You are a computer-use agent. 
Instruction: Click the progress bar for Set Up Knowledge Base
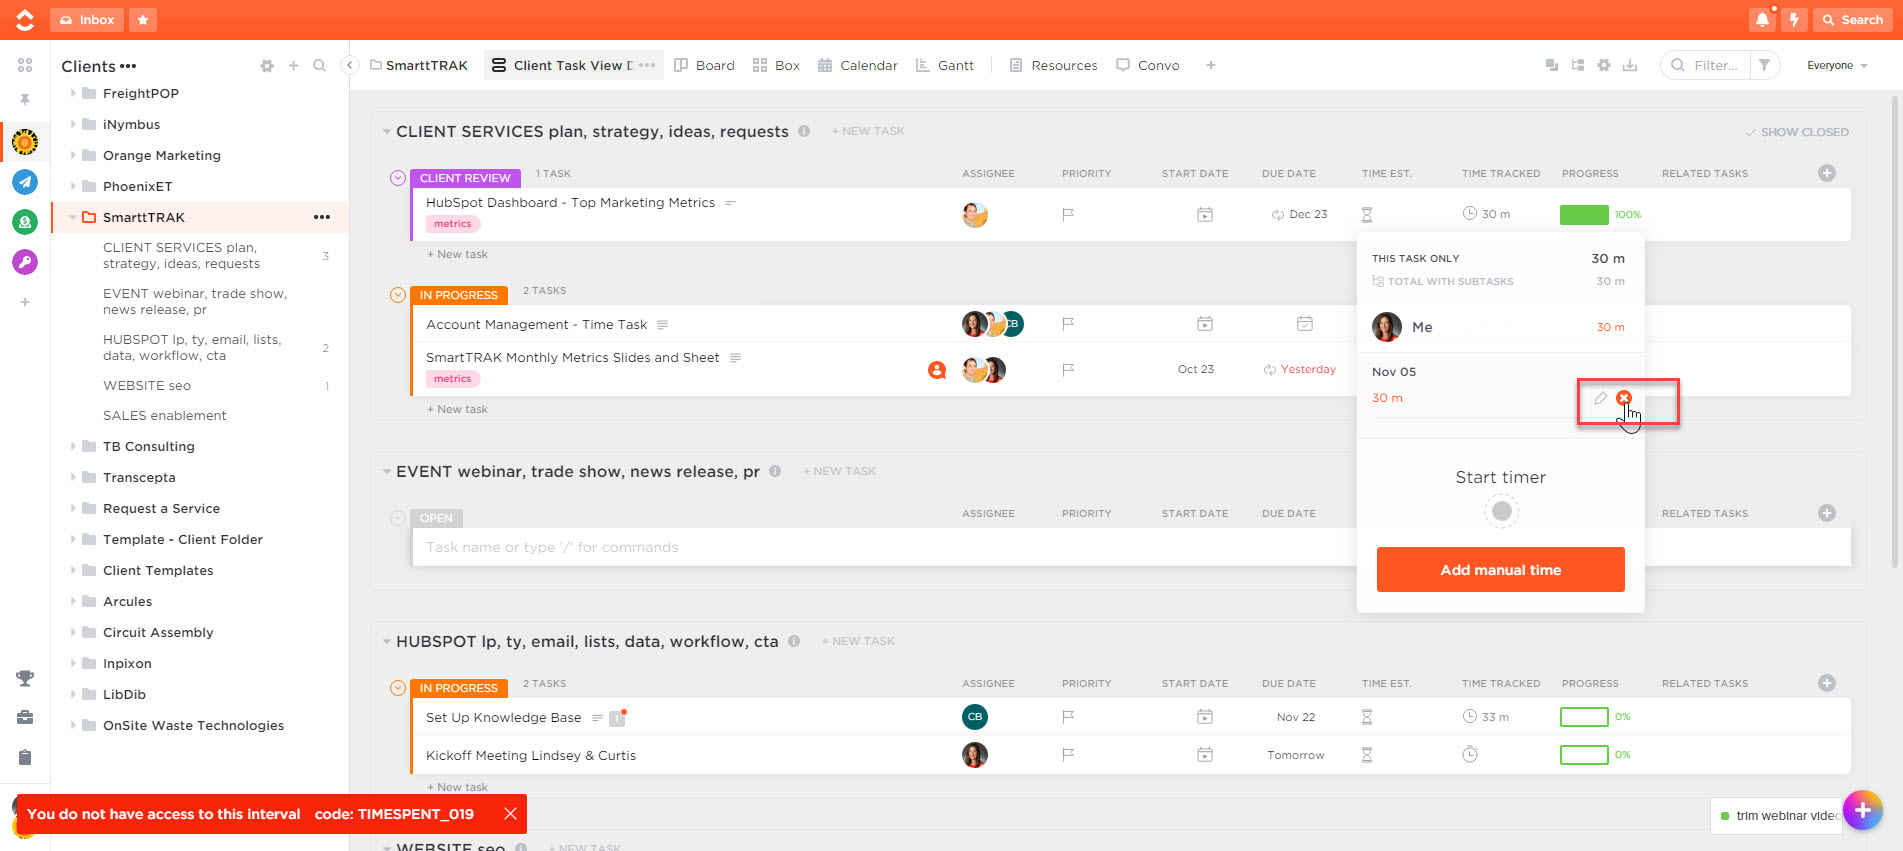[x=1584, y=717]
